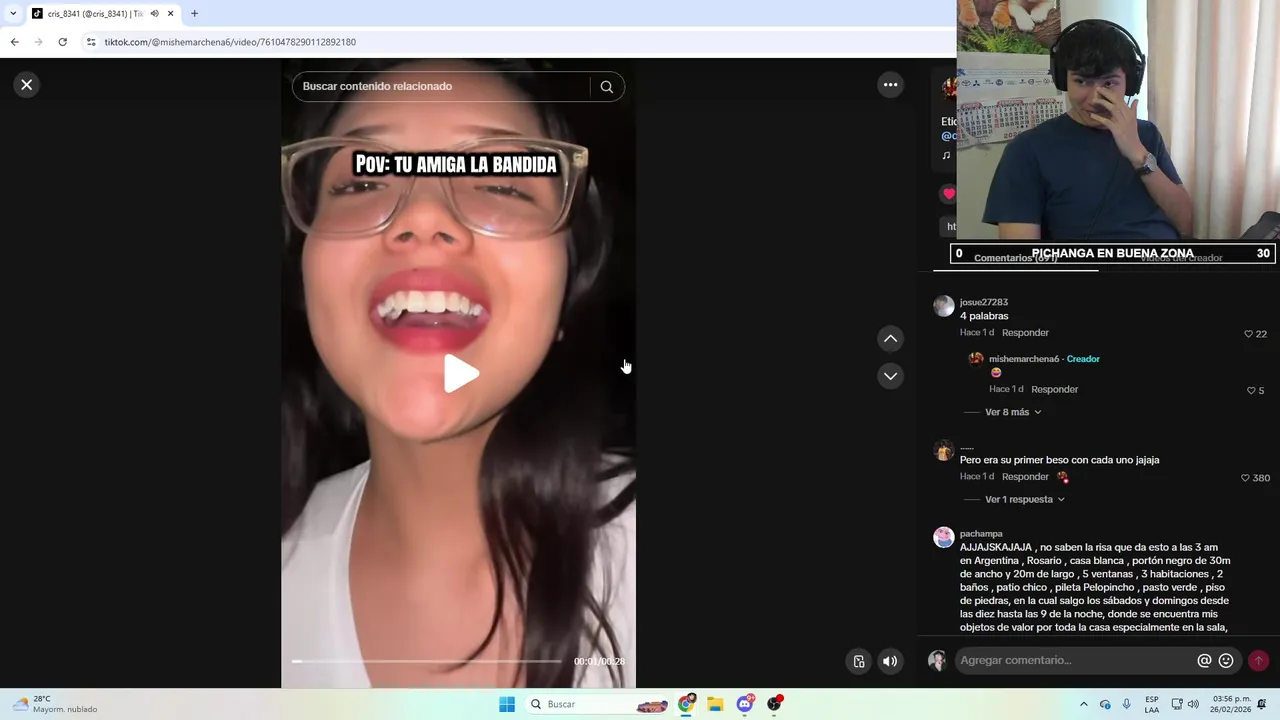Screen dimensions: 1280x720
Task: View site information icon in address bar
Action: [x=91, y=42]
